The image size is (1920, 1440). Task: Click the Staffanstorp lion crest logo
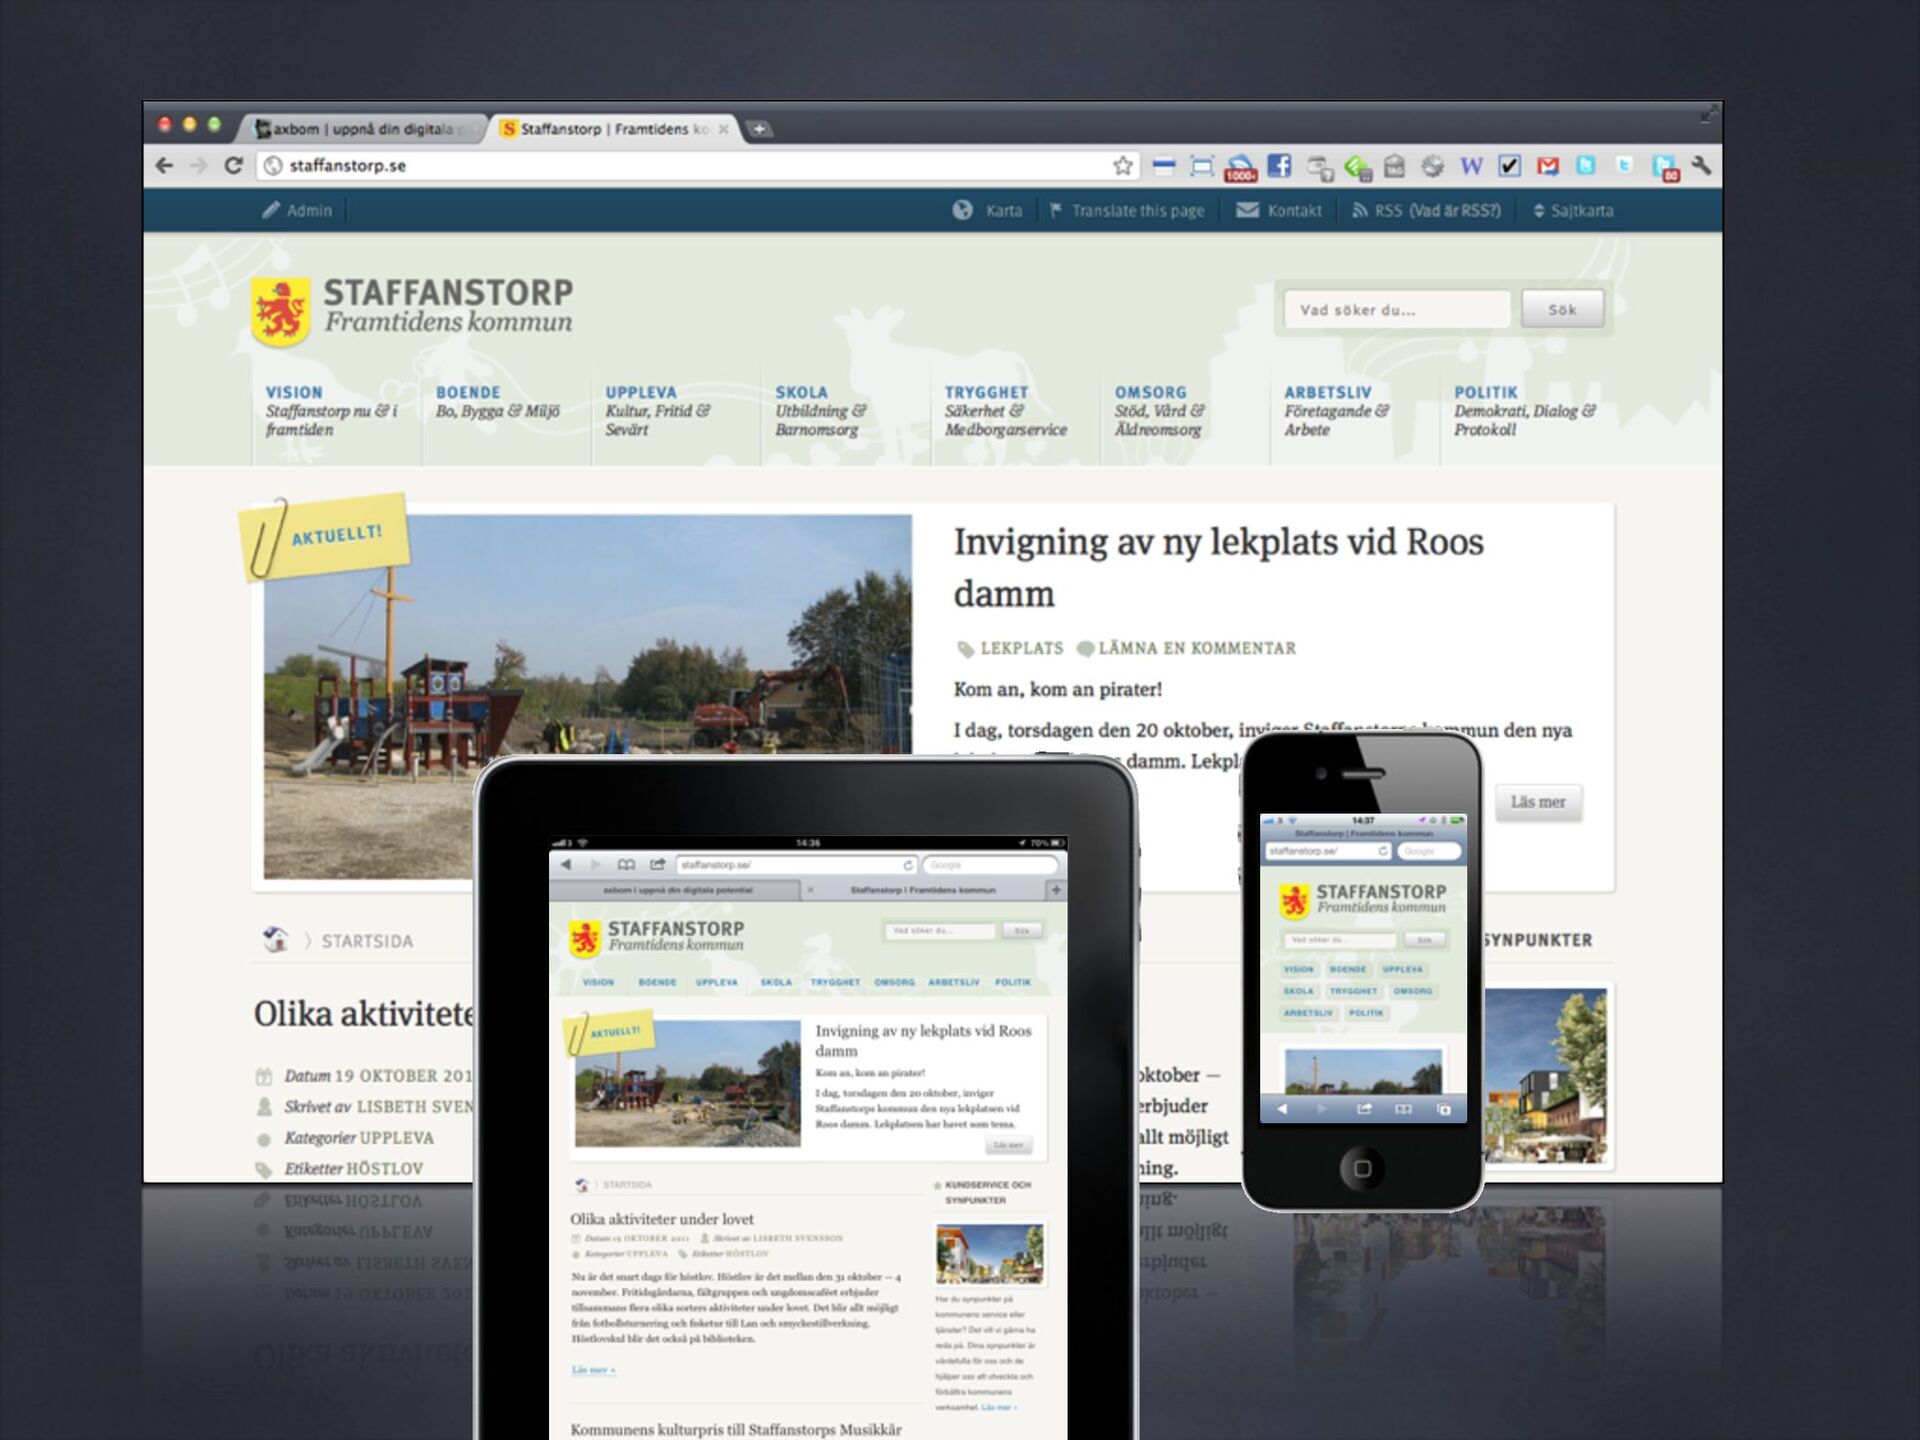click(x=280, y=312)
